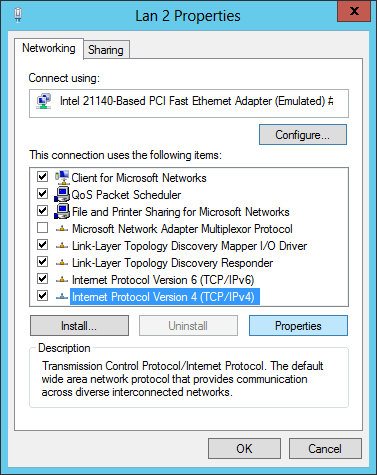This screenshot has width=377, height=475.
Task: Select the Networking tab
Action: [x=49, y=48]
